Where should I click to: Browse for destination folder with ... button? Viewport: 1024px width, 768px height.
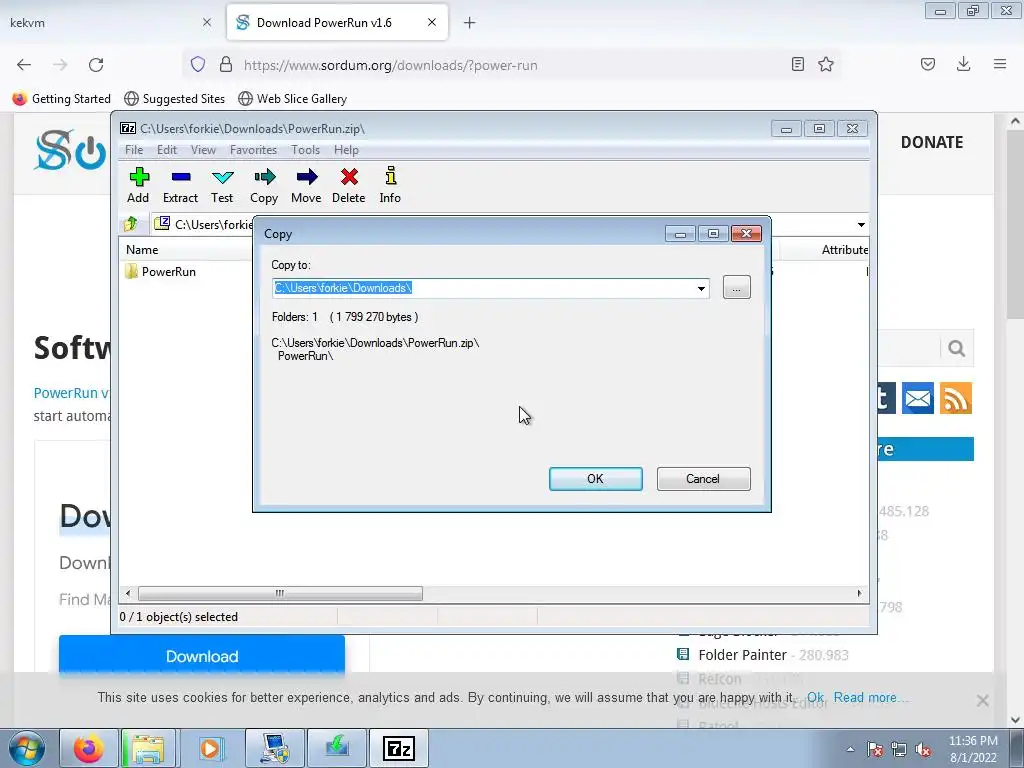coord(737,287)
